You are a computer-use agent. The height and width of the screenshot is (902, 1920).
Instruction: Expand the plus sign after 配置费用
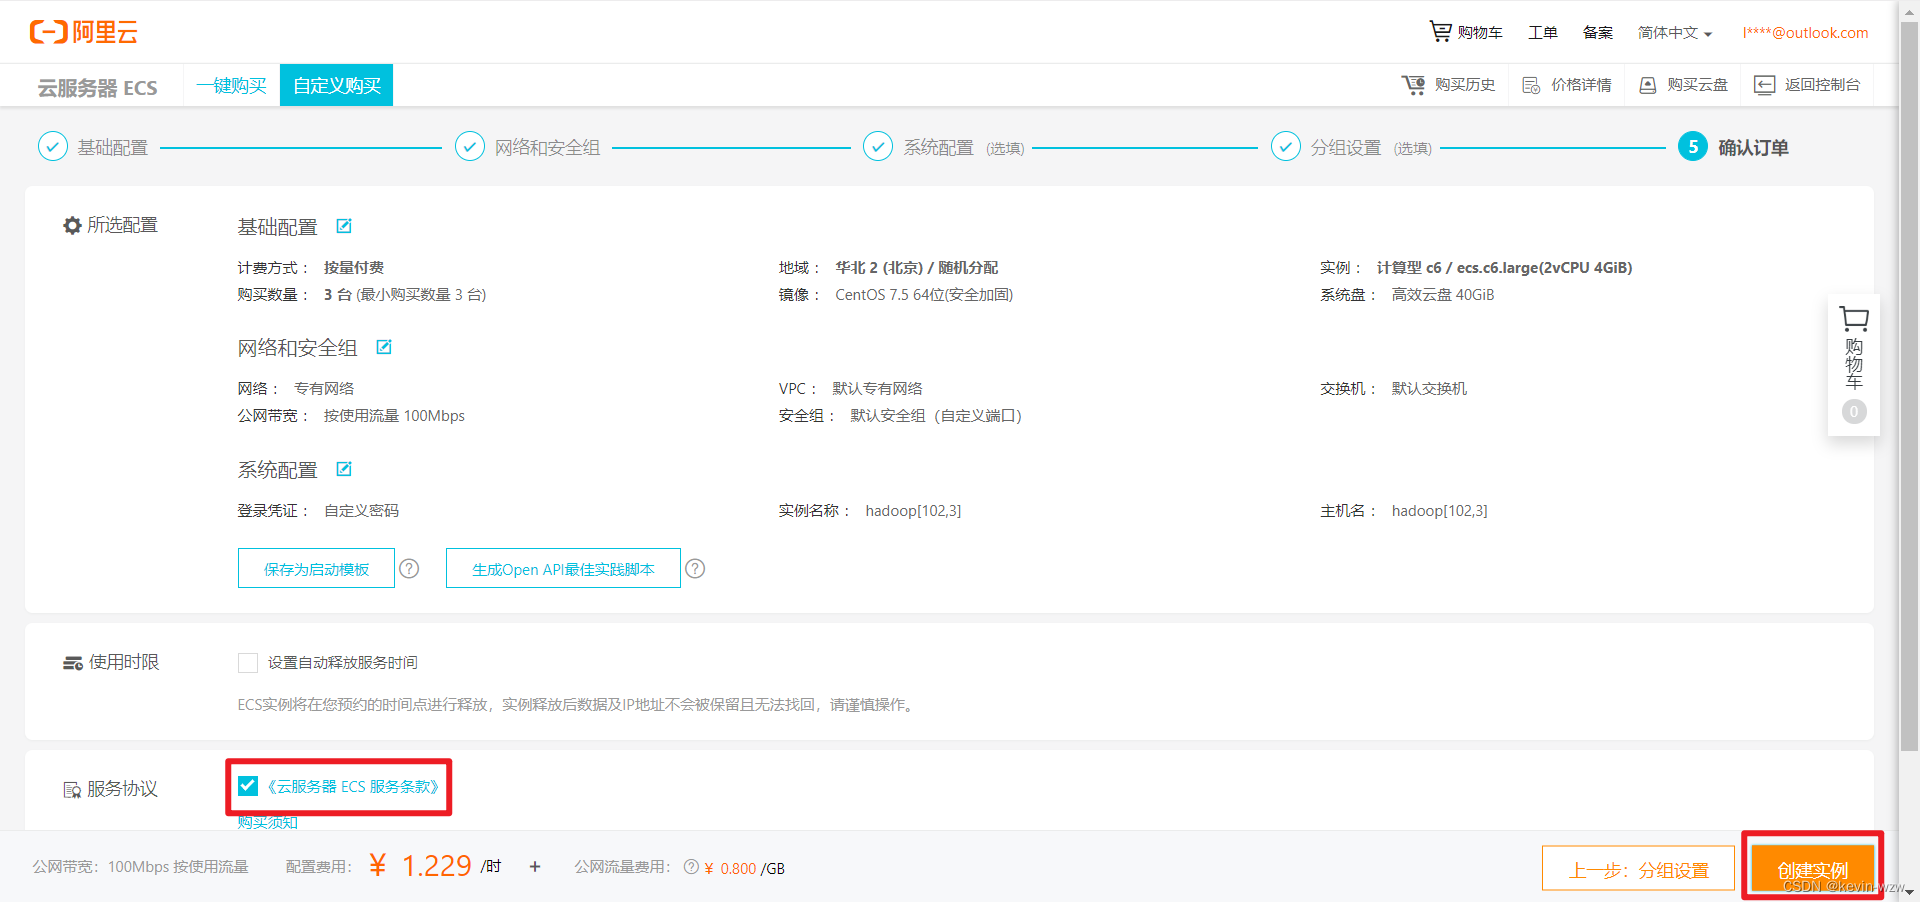coord(535,867)
